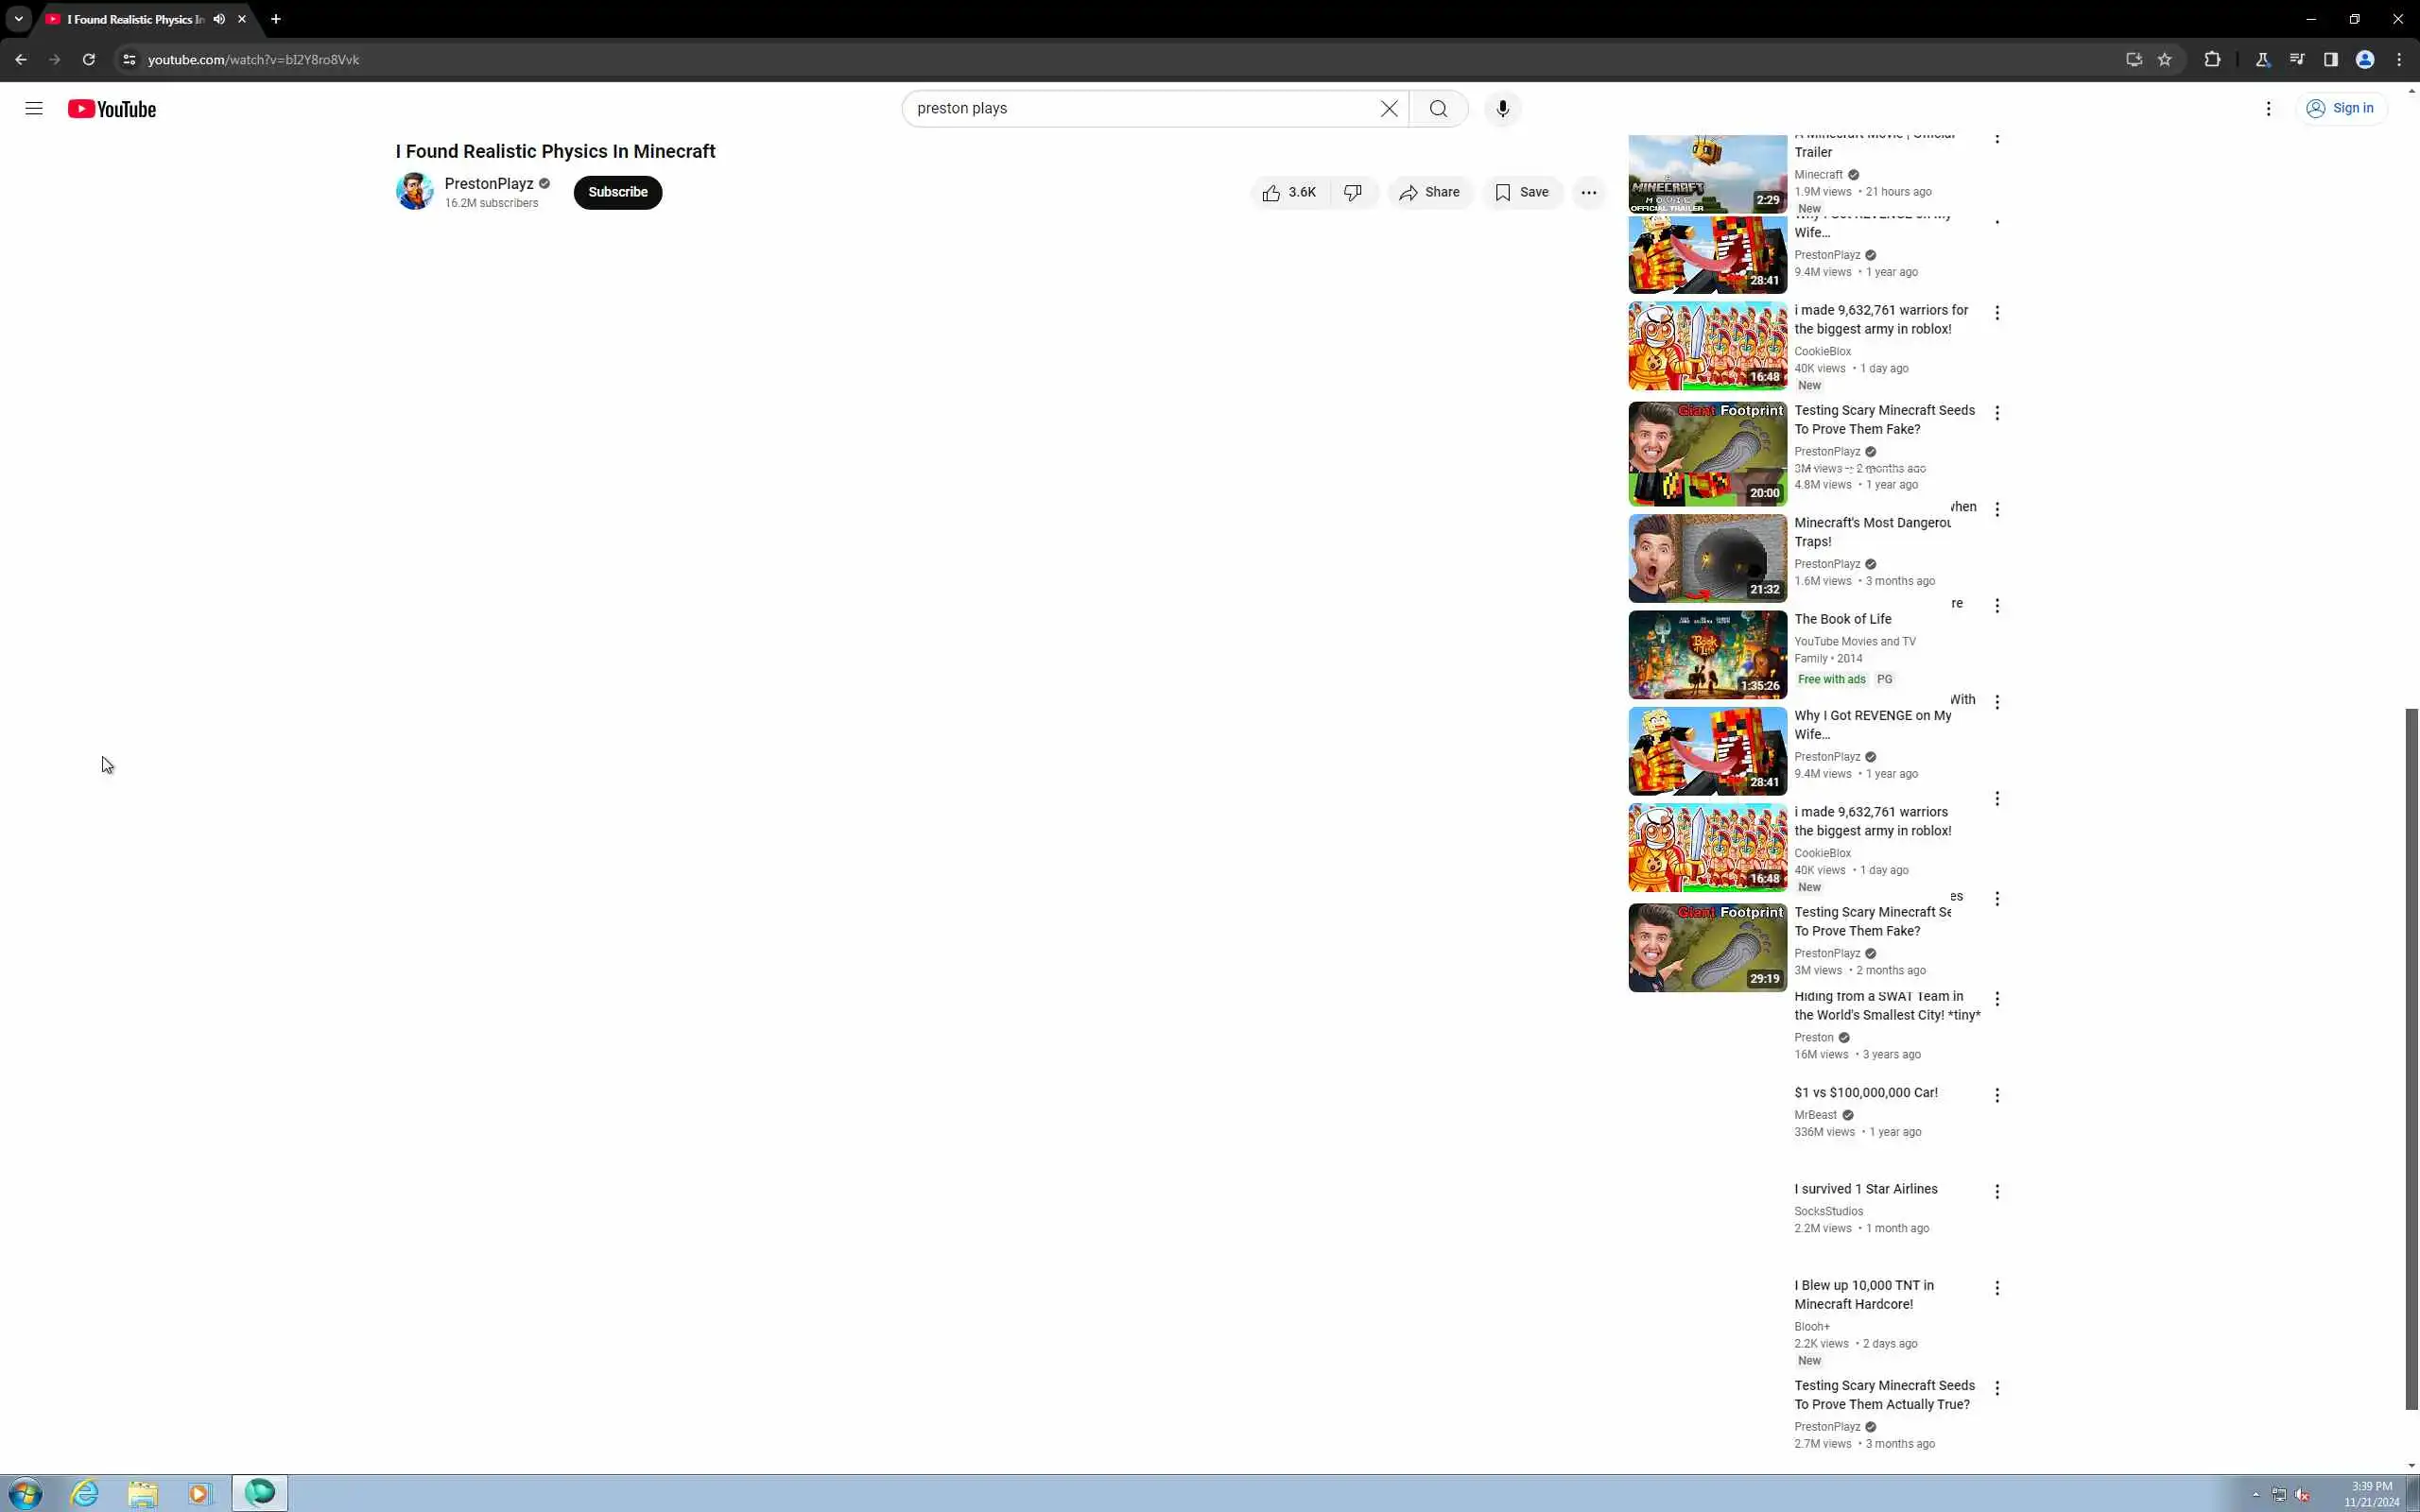Click the YouTube logo home link

(112, 109)
